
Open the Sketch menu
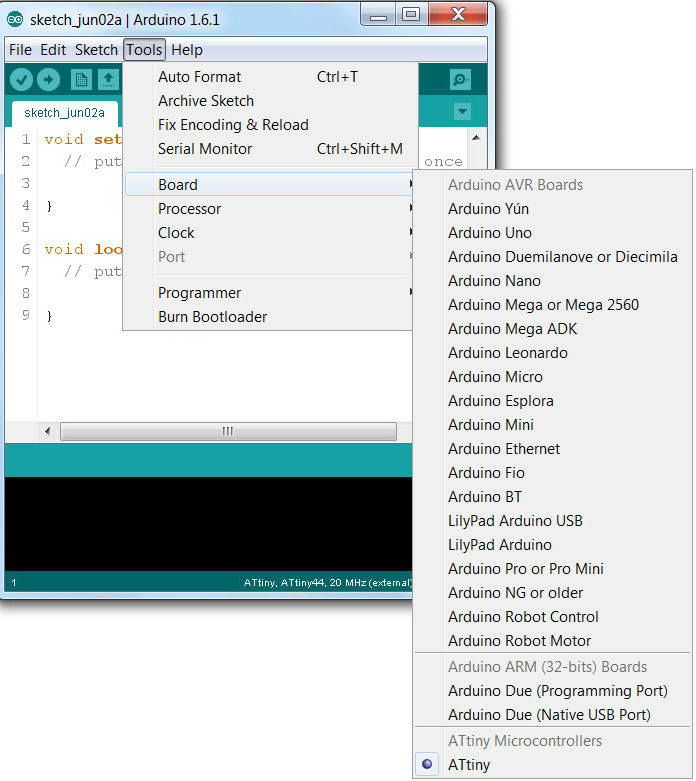[96, 50]
